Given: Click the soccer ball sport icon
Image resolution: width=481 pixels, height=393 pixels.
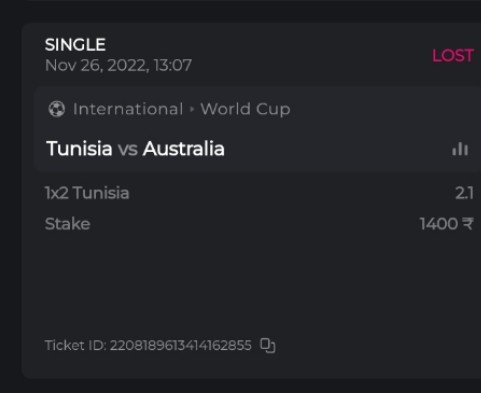Looking at the screenshot, I should pyautogui.click(x=57, y=109).
